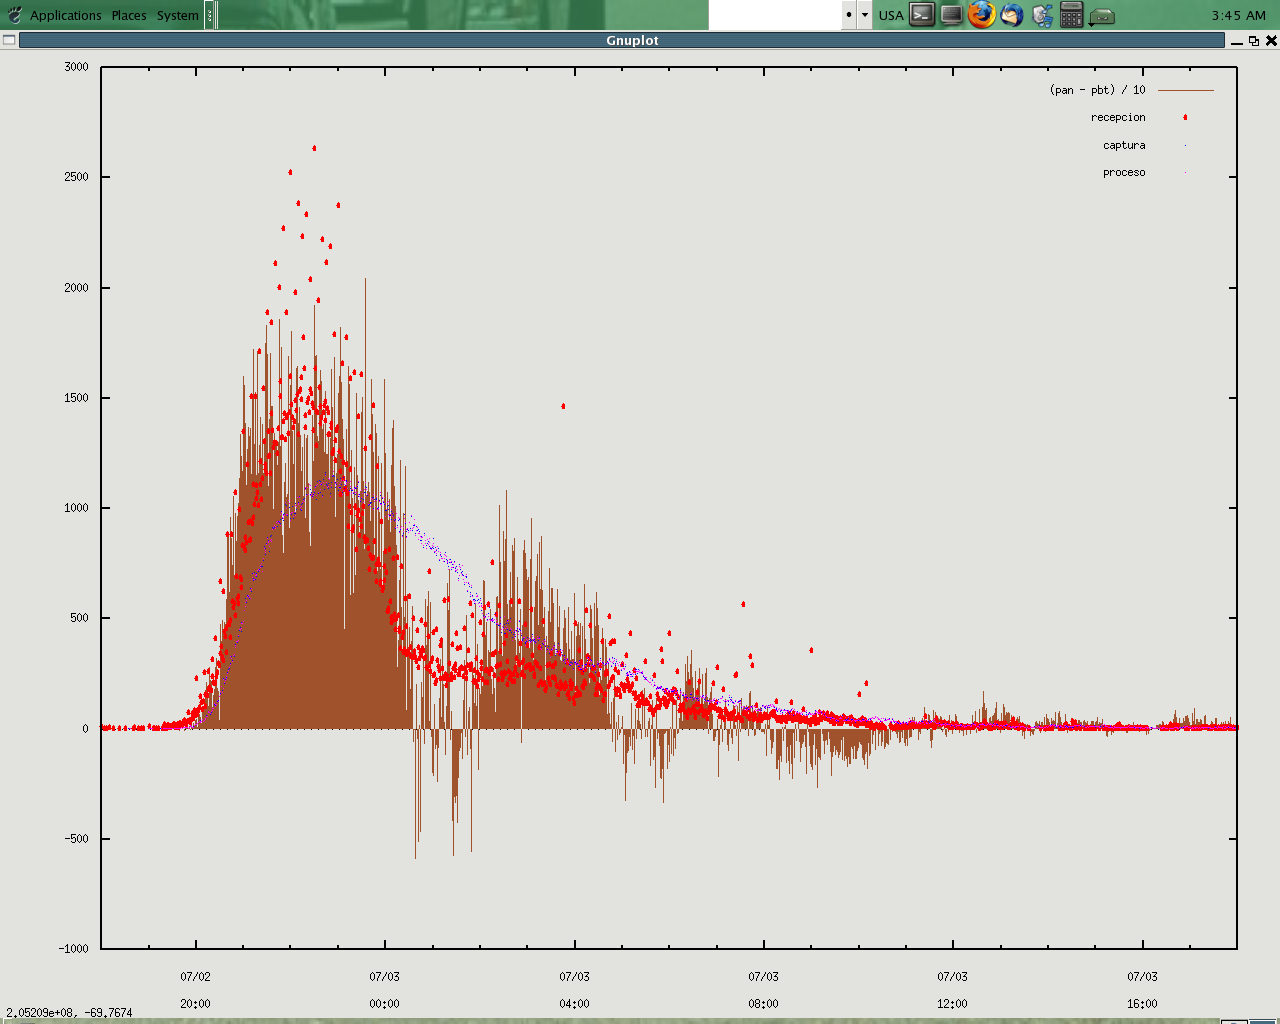This screenshot has height=1024, width=1280.
Task: Click the drawer icon in top panel
Action: point(1101,16)
